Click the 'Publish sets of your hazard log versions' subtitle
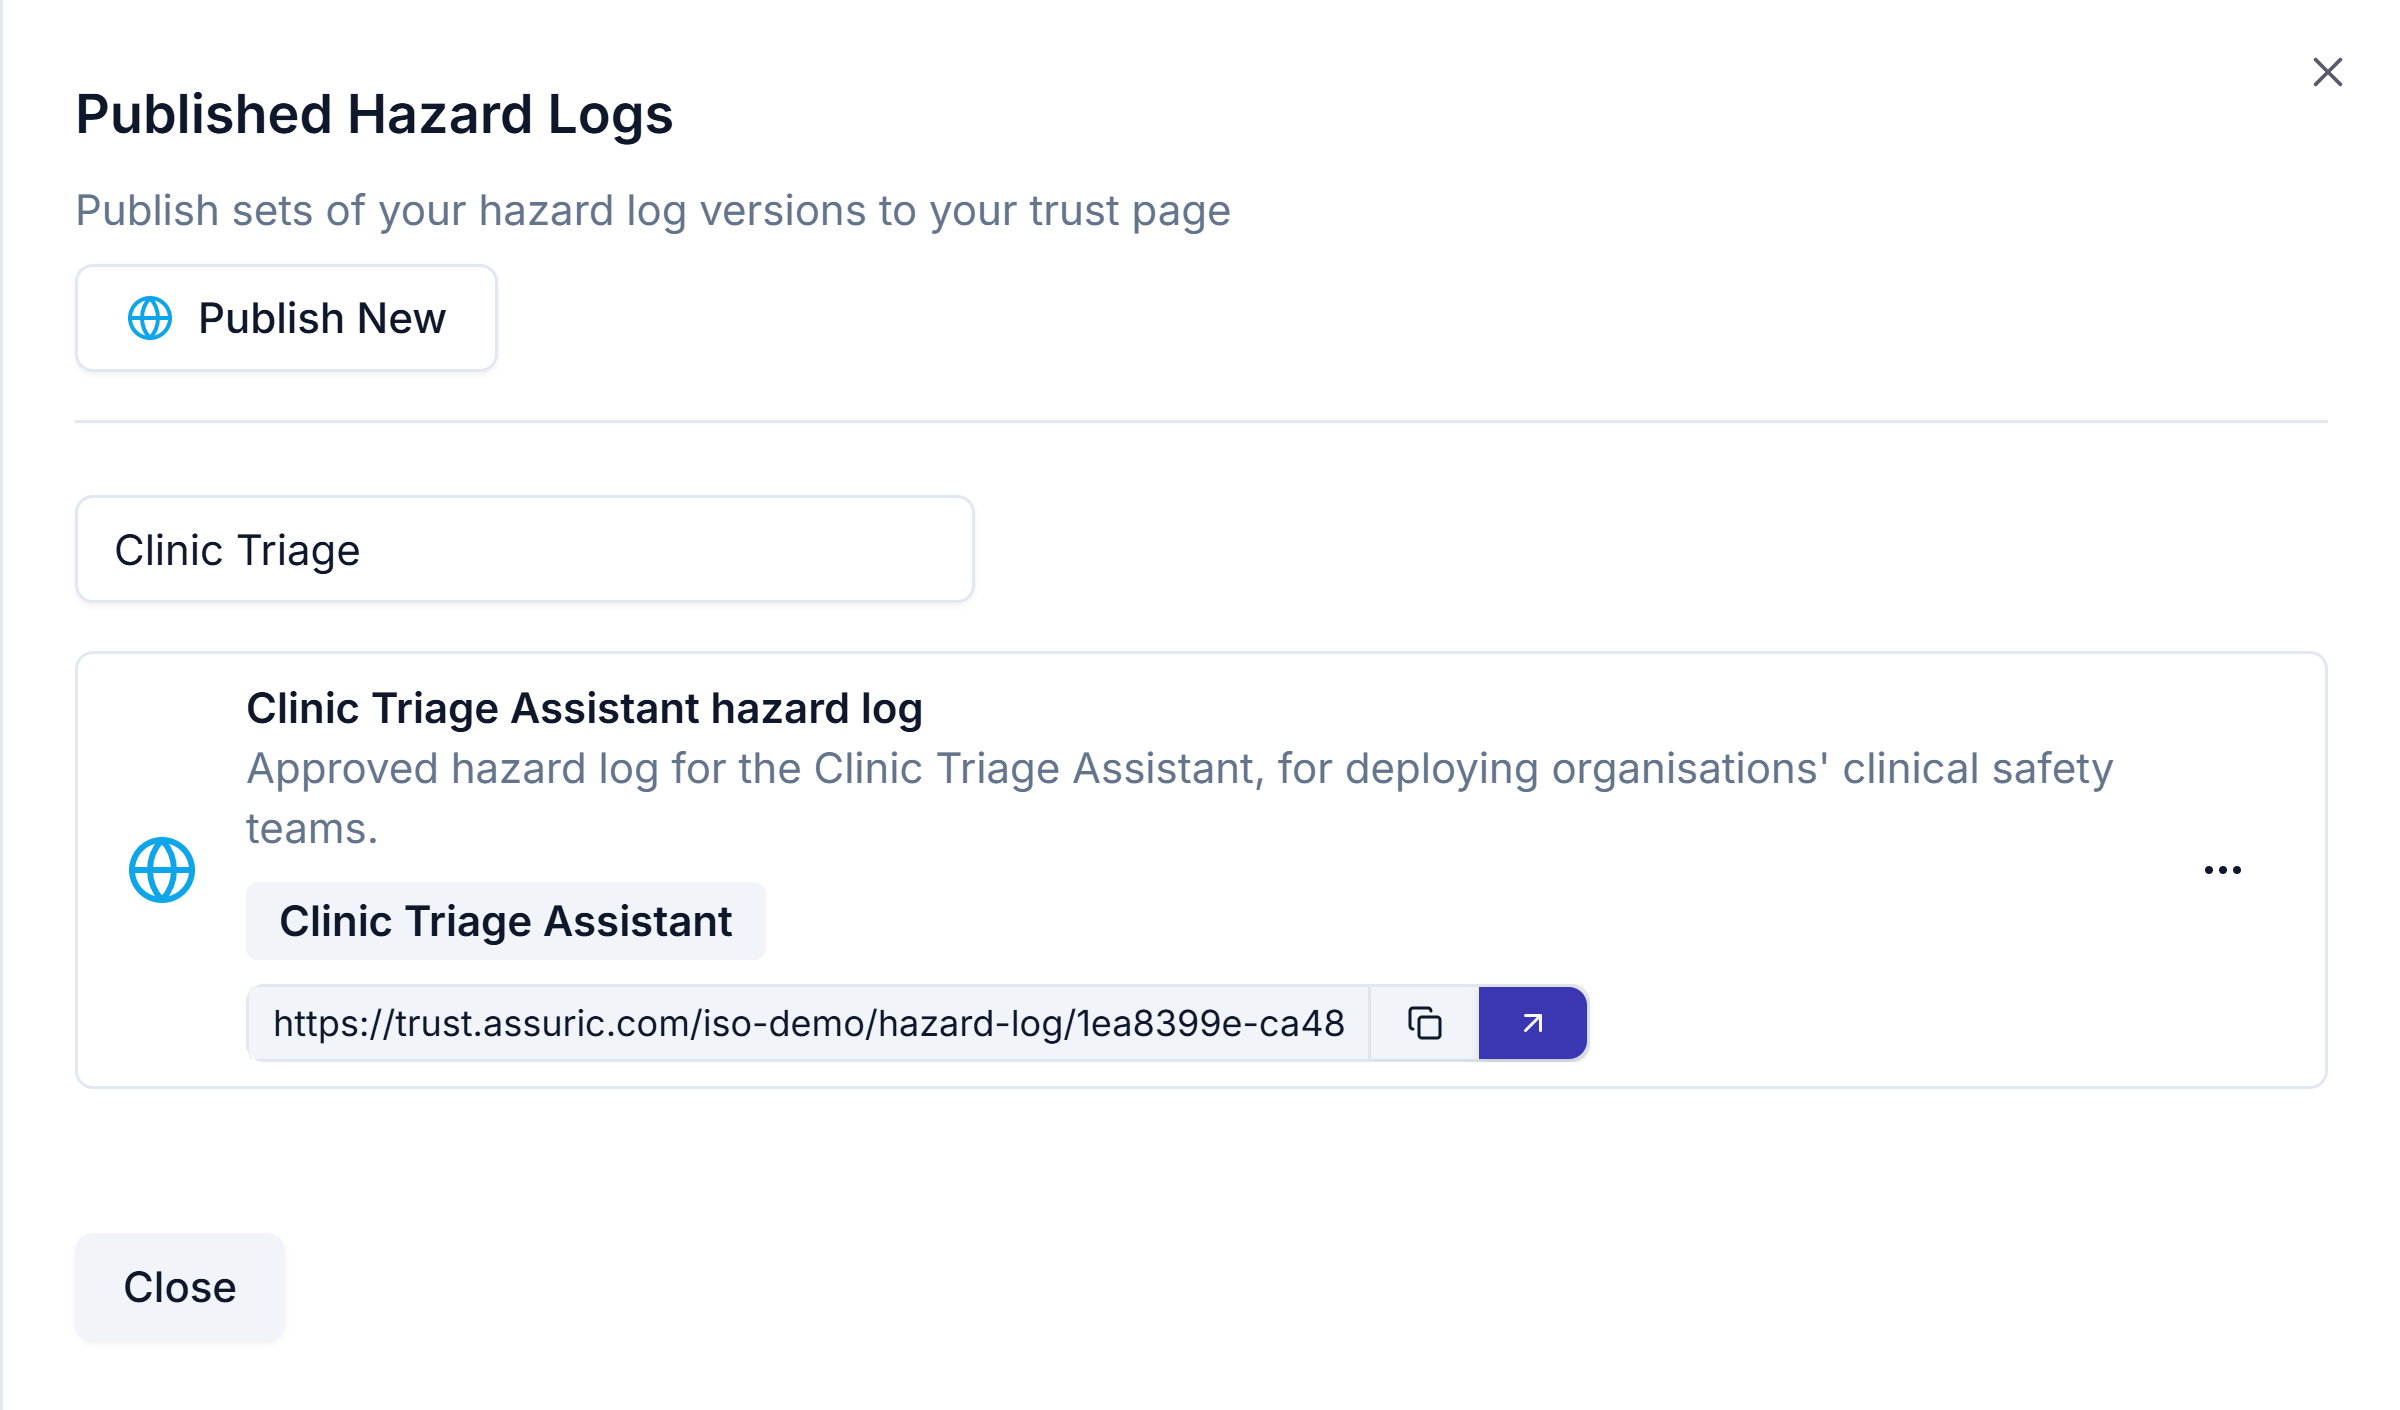The width and height of the screenshot is (2400, 1410). click(653, 211)
